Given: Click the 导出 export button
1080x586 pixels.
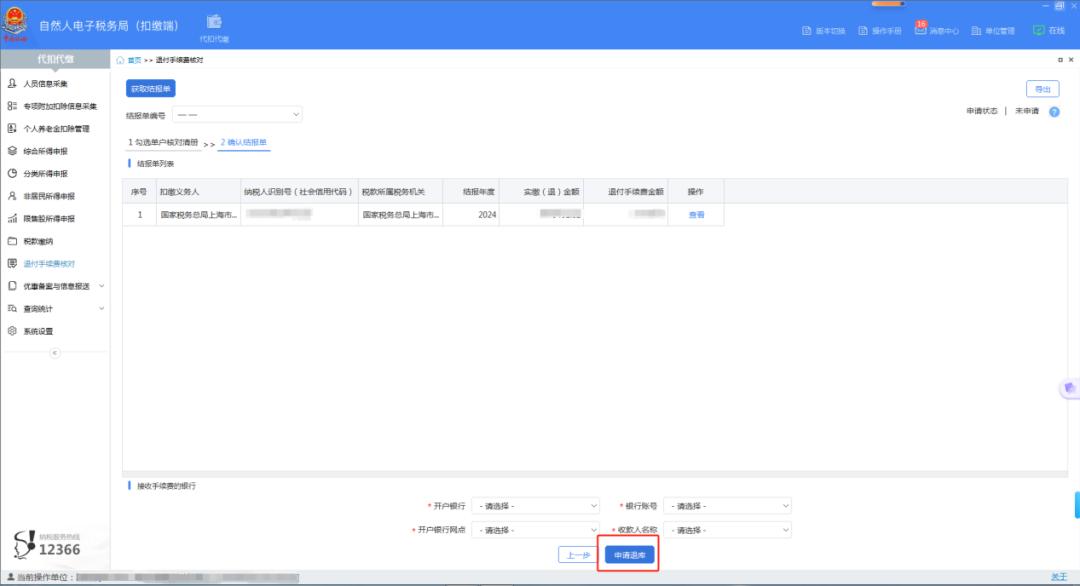Looking at the screenshot, I should pyautogui.click(x=1042, y=89).
